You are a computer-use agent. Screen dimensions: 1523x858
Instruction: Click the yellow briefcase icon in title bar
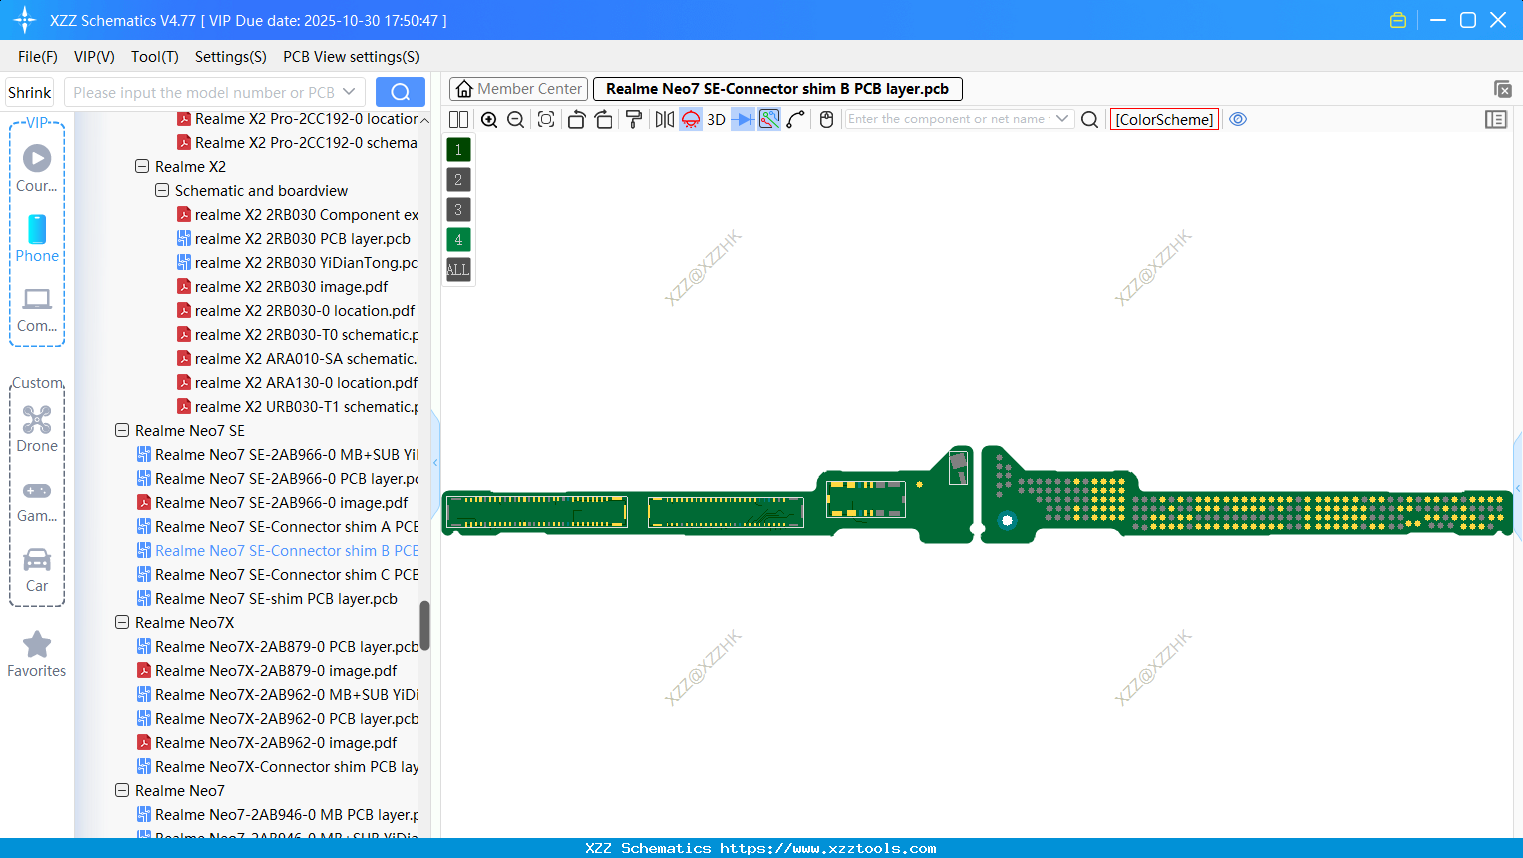coord(1398,20)
